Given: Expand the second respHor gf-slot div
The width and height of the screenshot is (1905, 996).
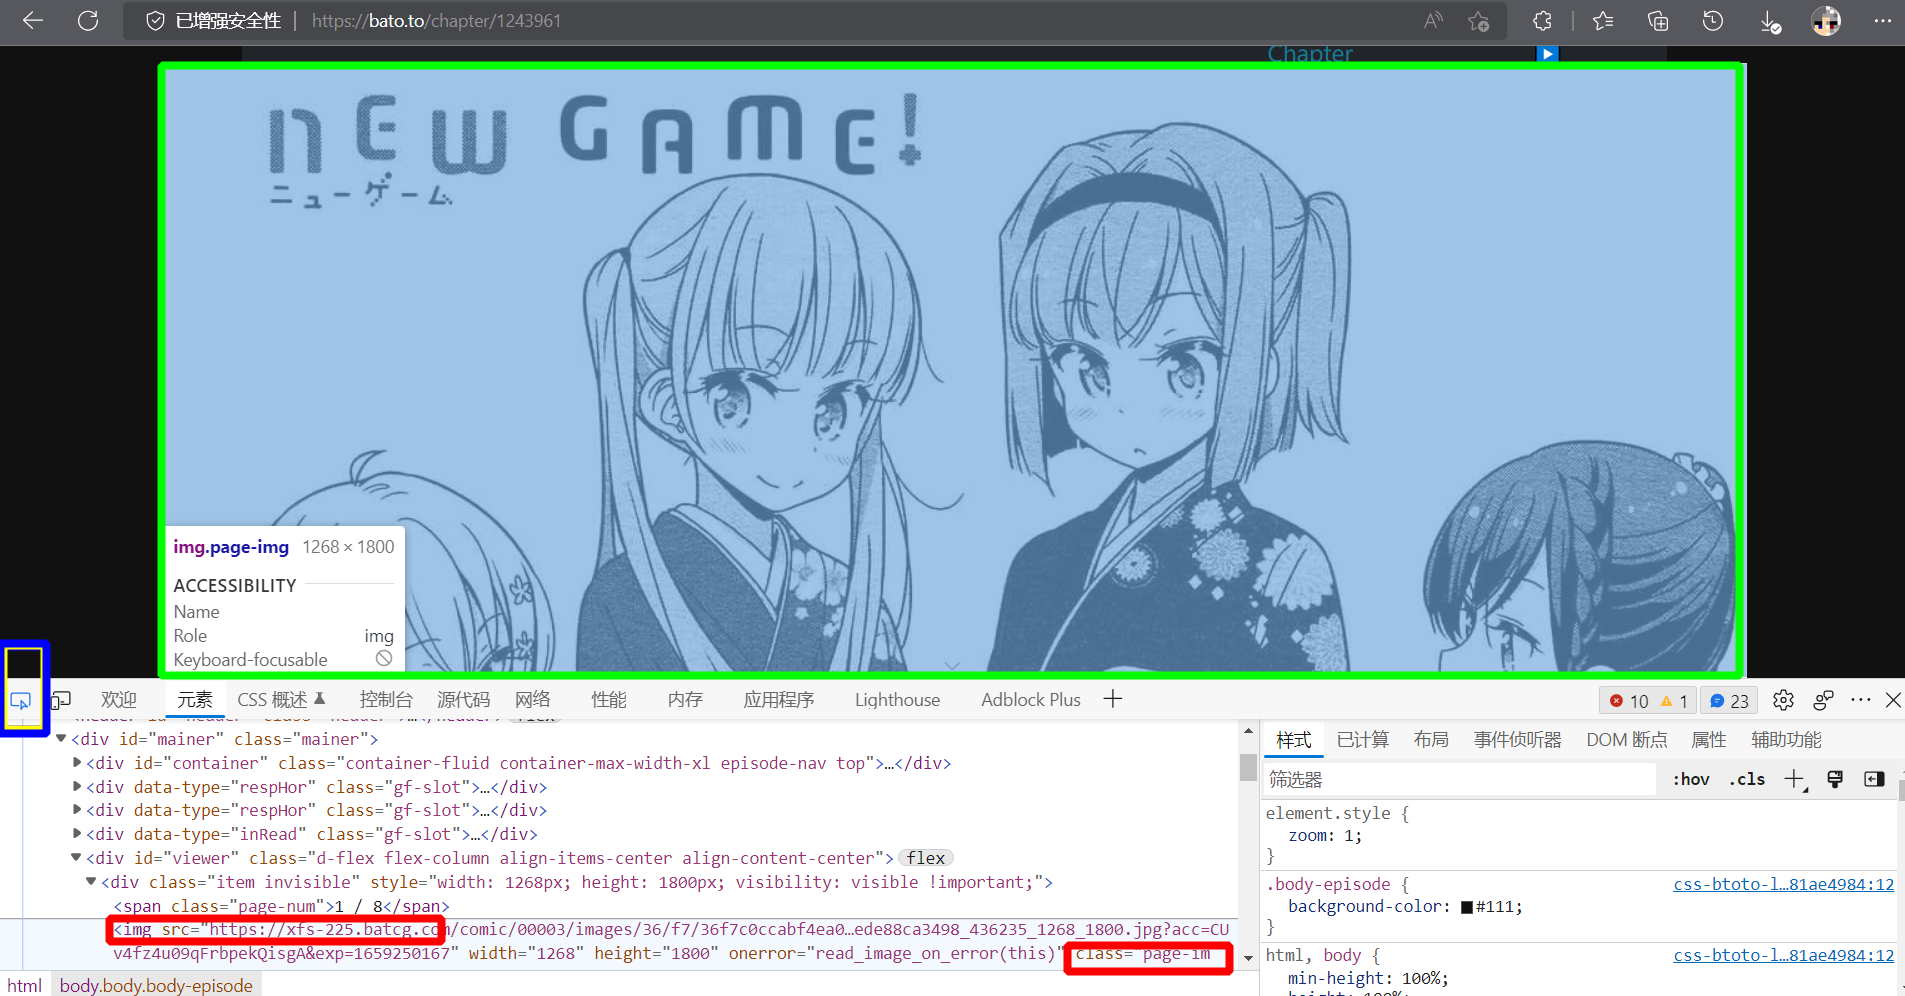Looking at the screenshot, I should pos(77,810).
